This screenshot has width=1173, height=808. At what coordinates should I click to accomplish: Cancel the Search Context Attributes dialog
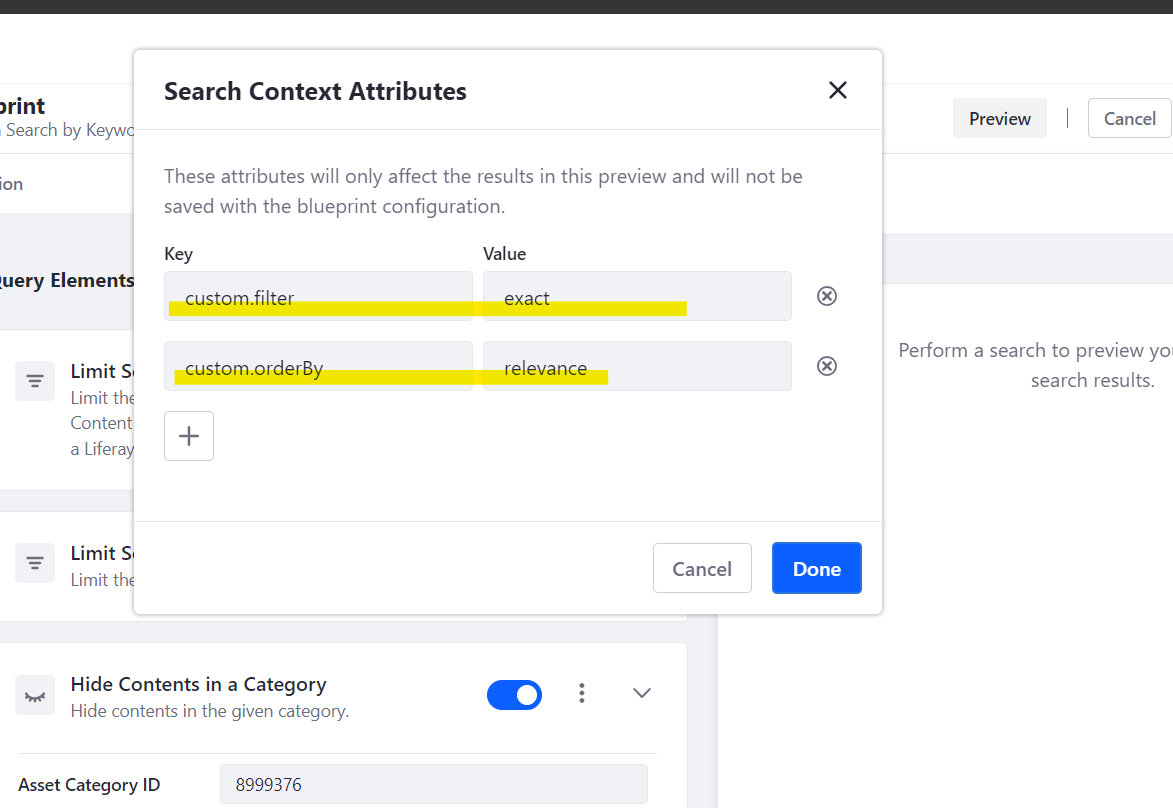(x=701, y=568)
